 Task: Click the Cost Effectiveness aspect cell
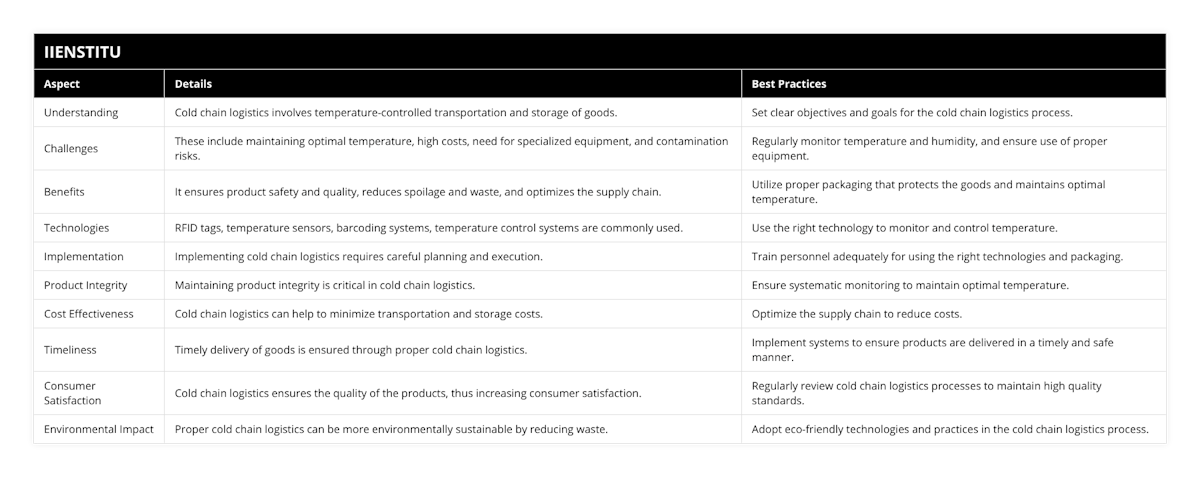click(88, 314)
